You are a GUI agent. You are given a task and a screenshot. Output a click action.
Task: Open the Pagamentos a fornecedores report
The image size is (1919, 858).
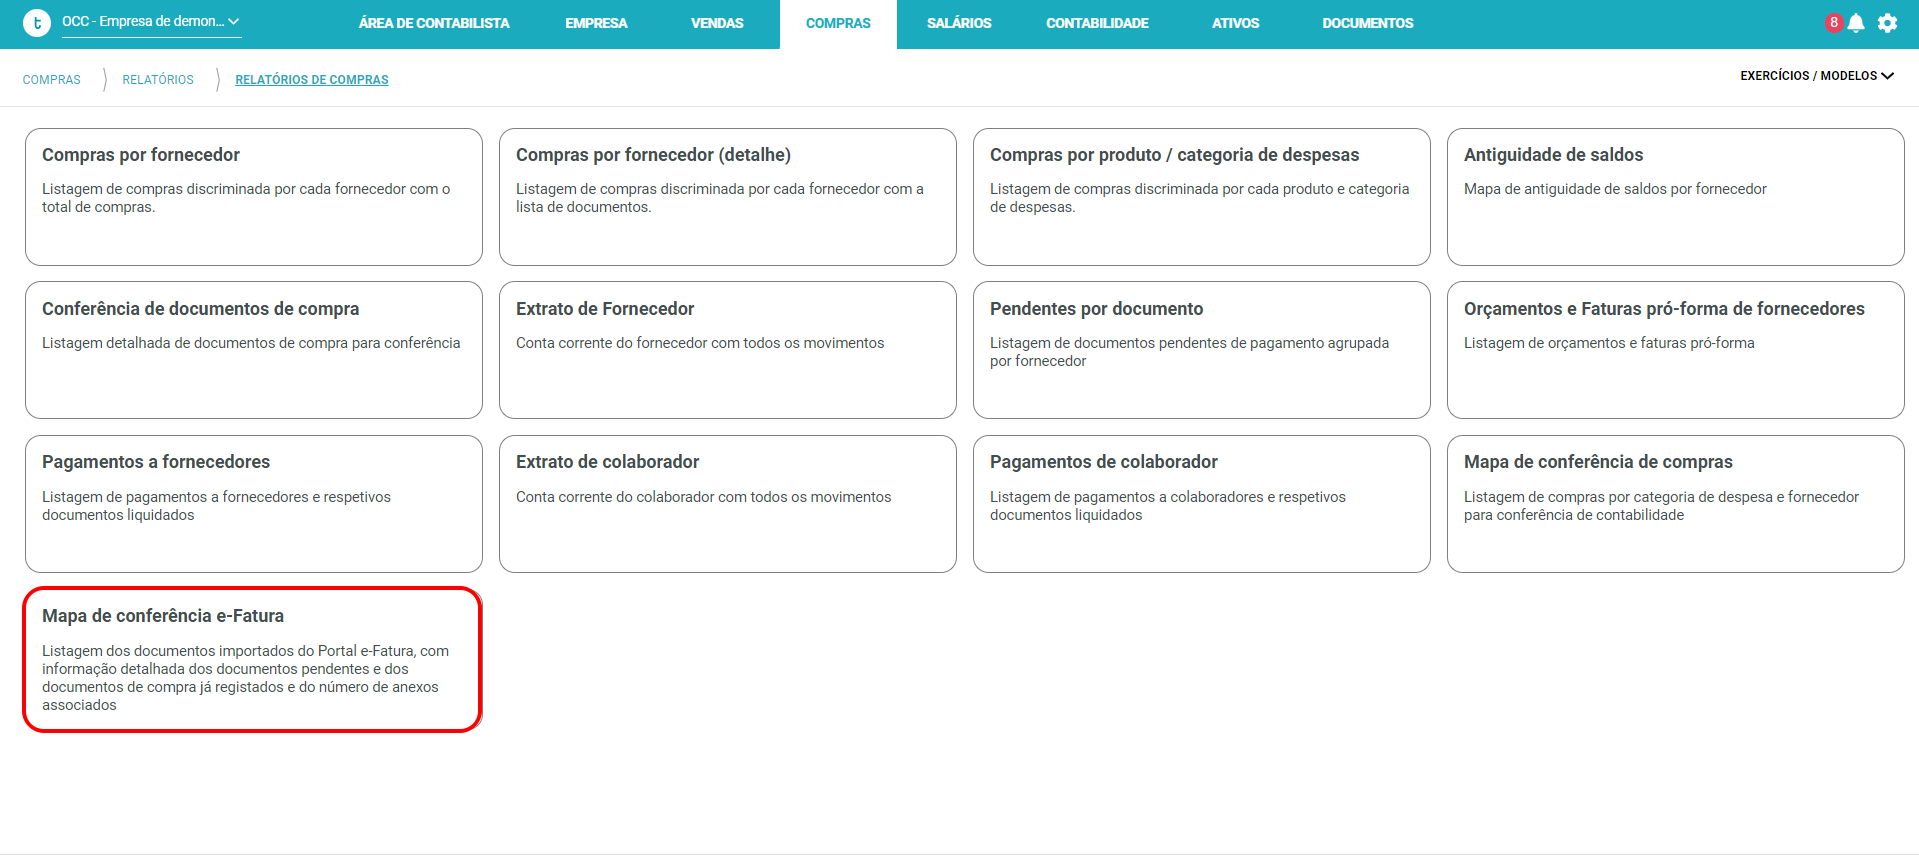pyautogui.click(x=254, y=504)
